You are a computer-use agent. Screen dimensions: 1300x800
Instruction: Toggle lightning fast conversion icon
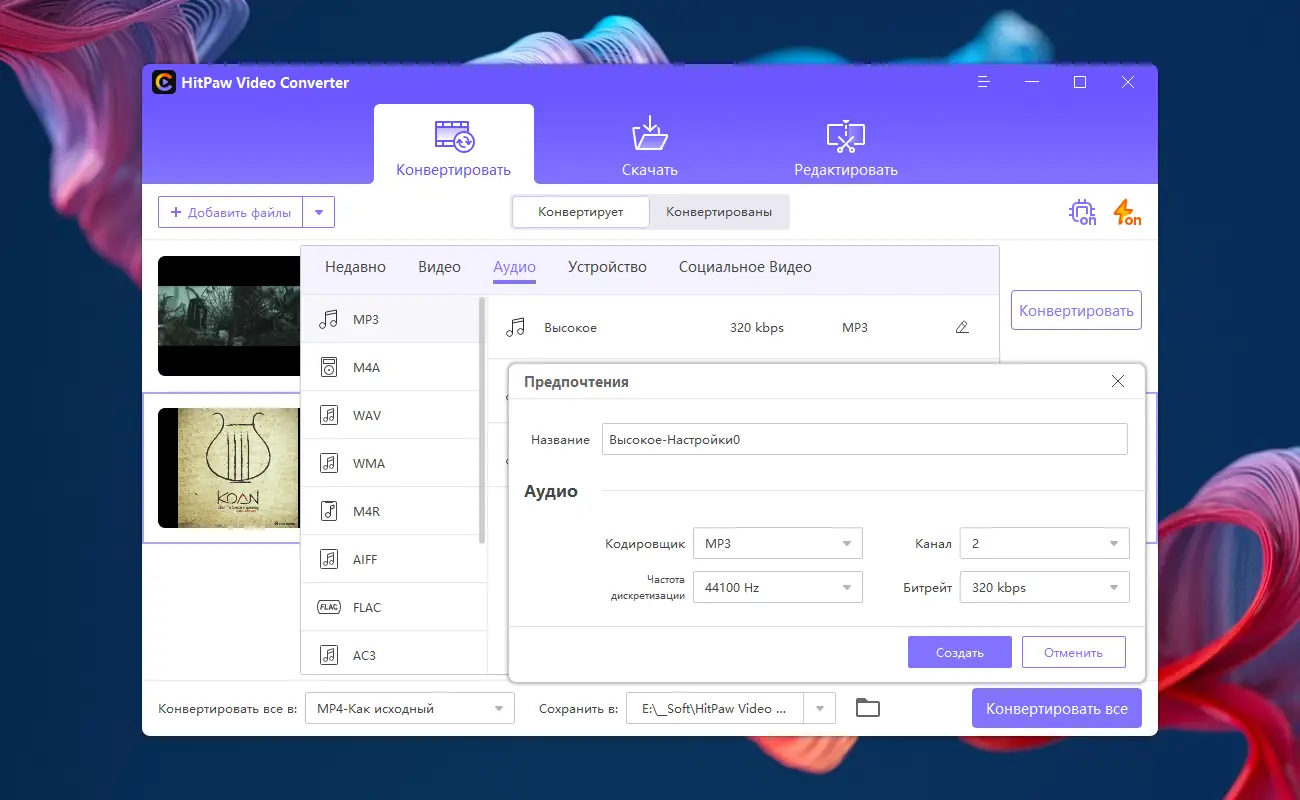(1126, 212)
